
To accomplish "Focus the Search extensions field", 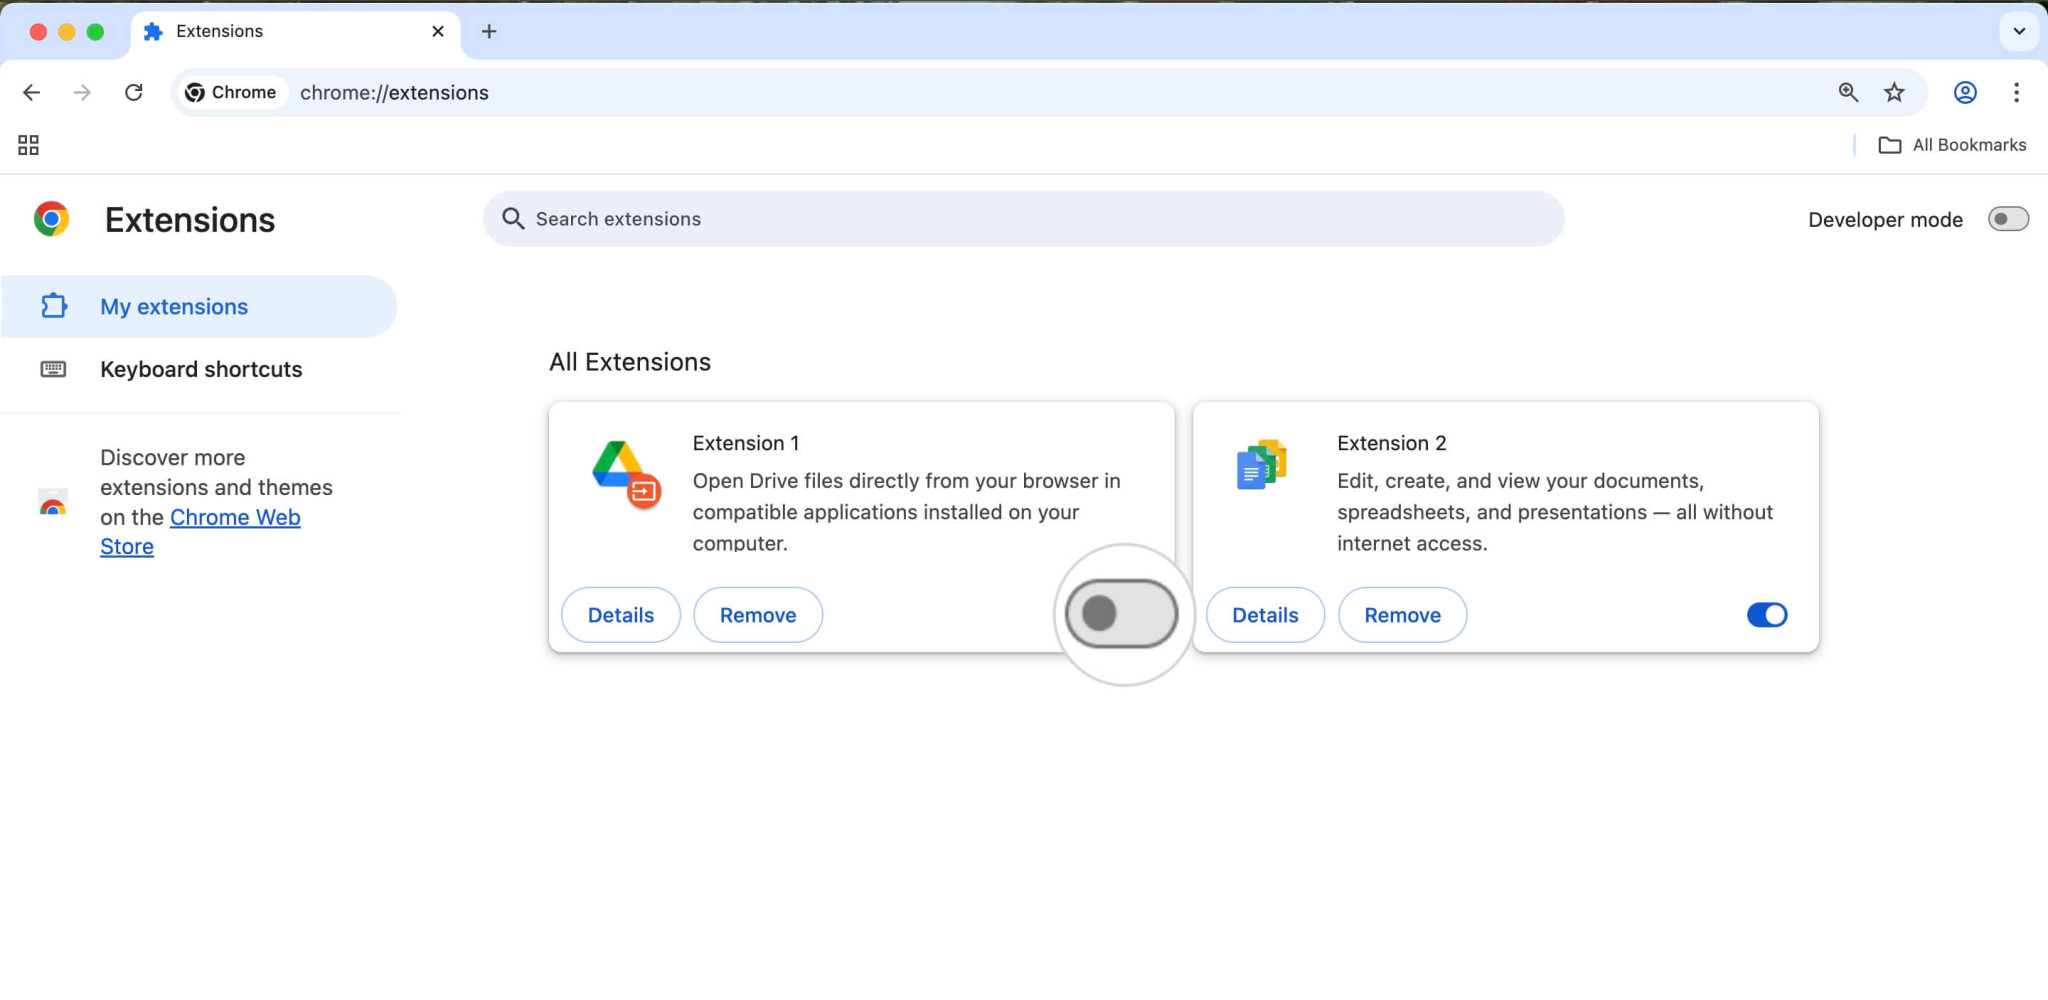I will [x=1023, y=219].
